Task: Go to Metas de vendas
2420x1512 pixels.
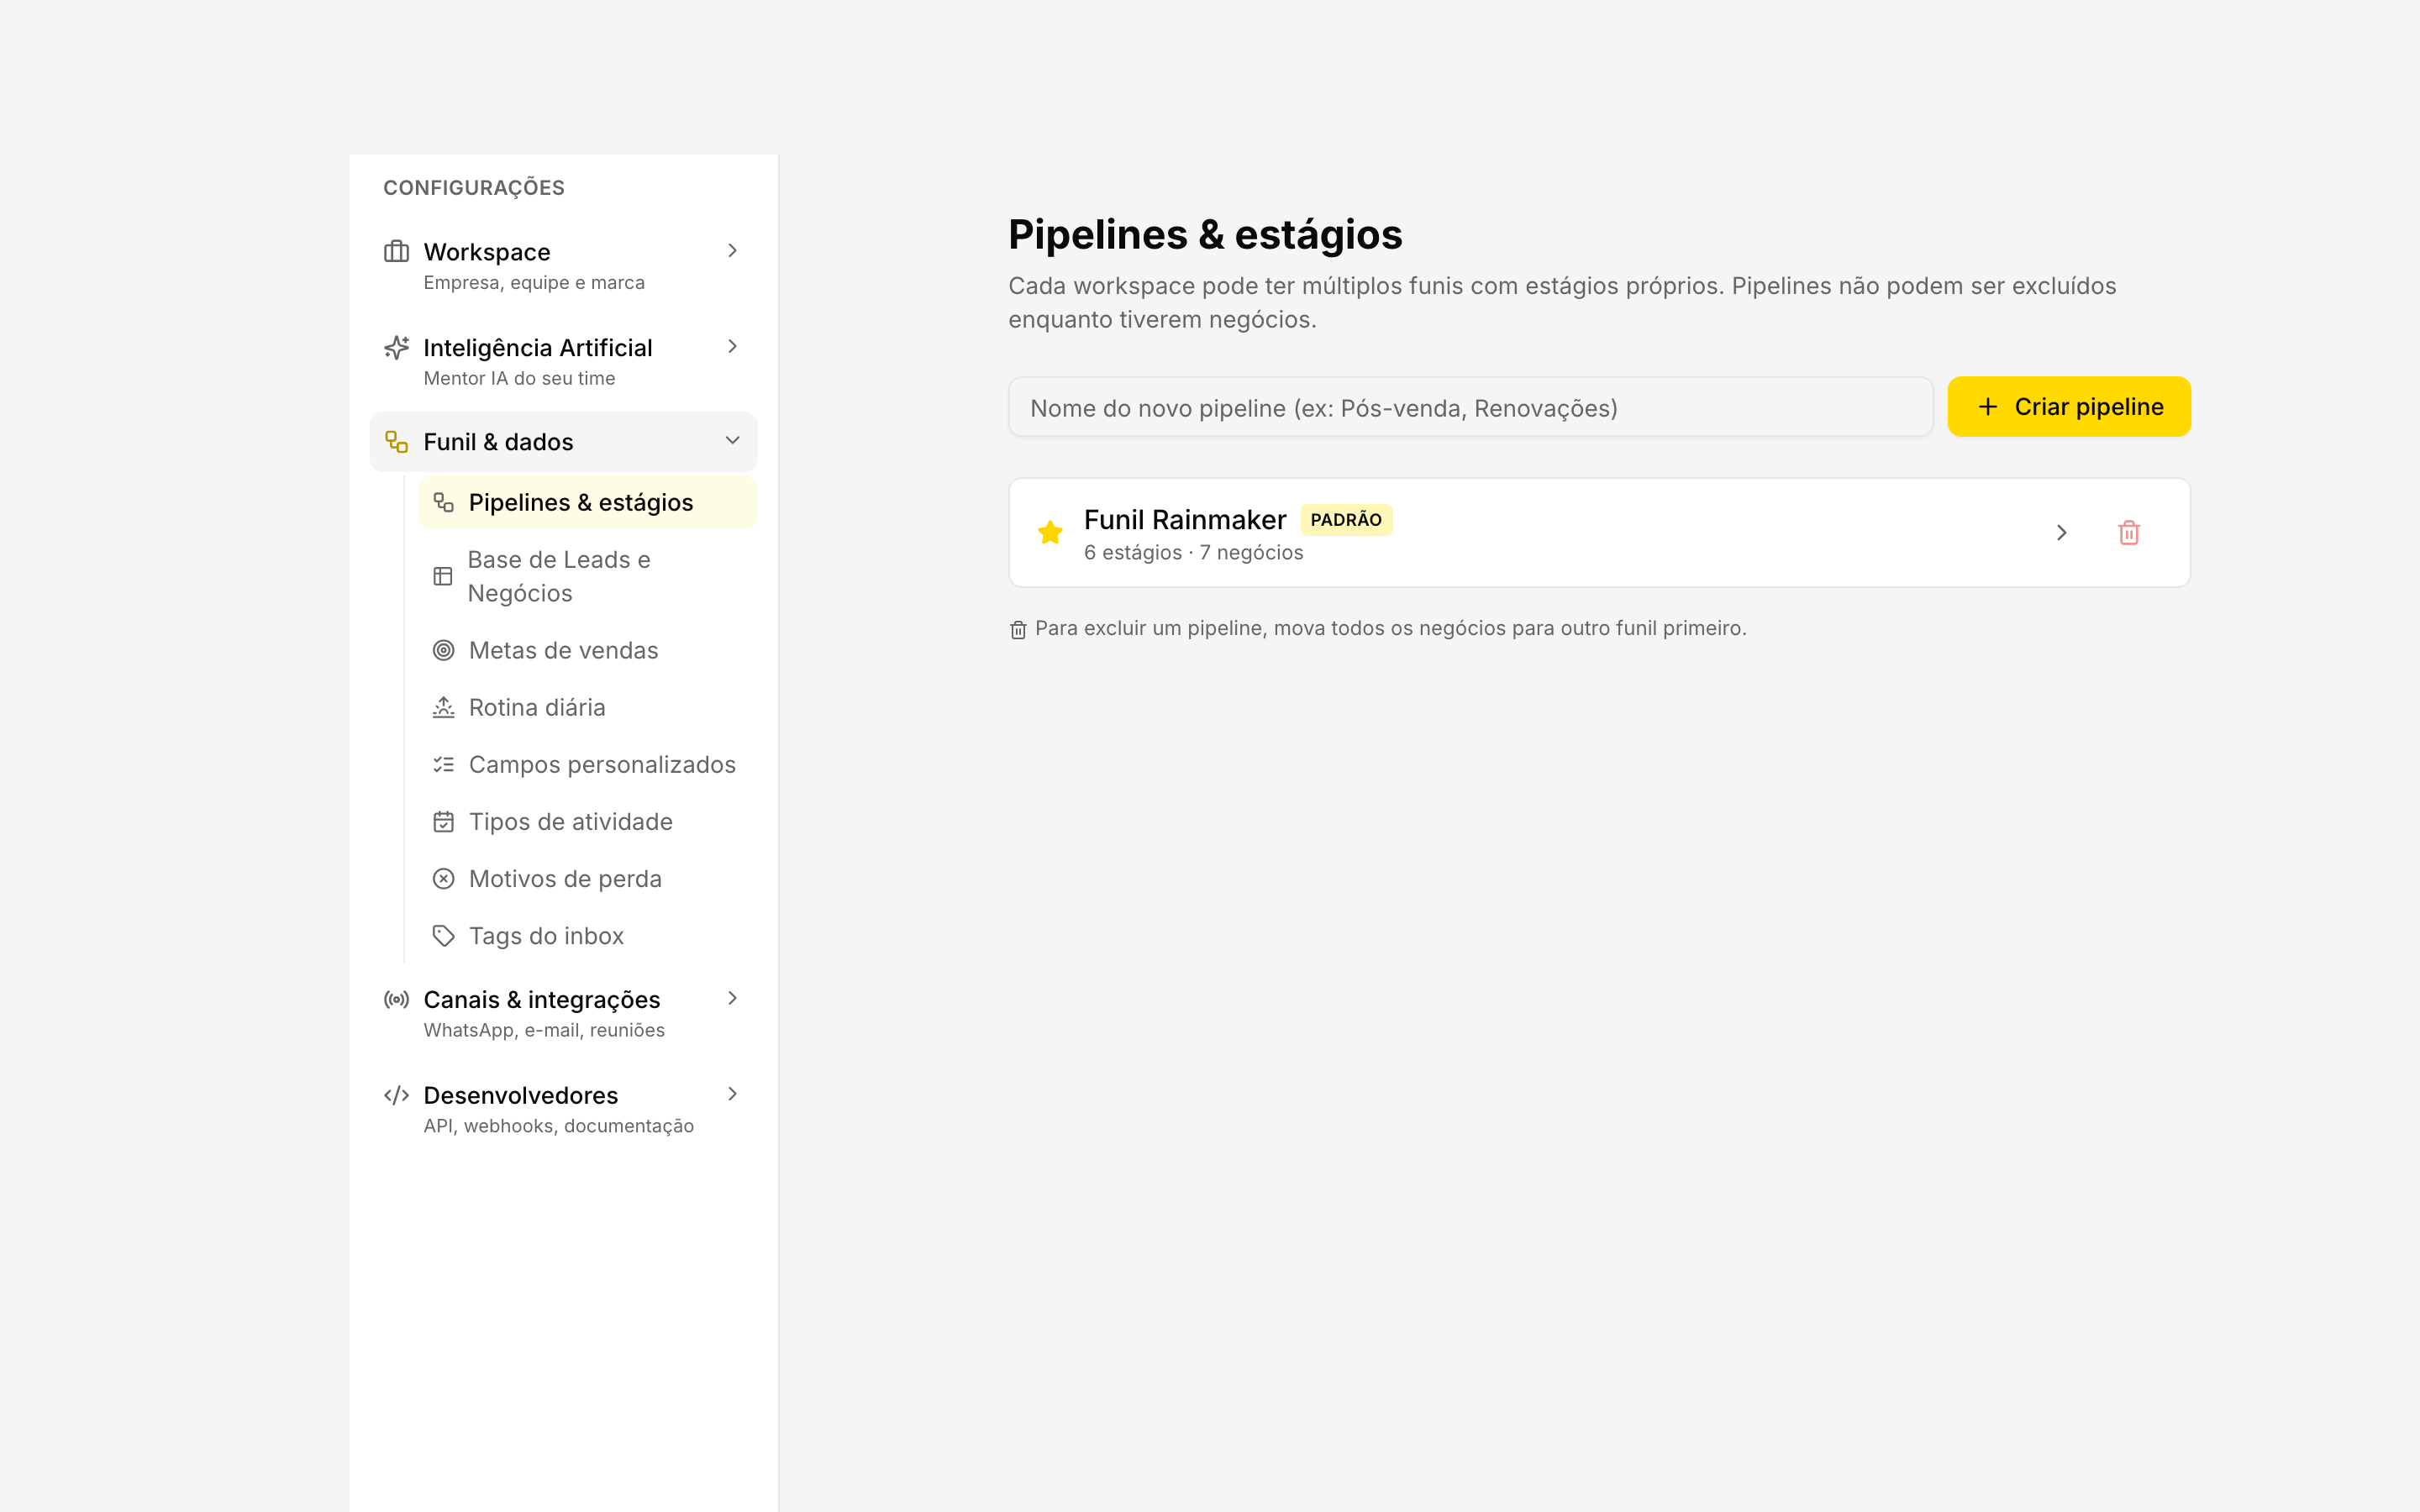Action: pos(588,650)
